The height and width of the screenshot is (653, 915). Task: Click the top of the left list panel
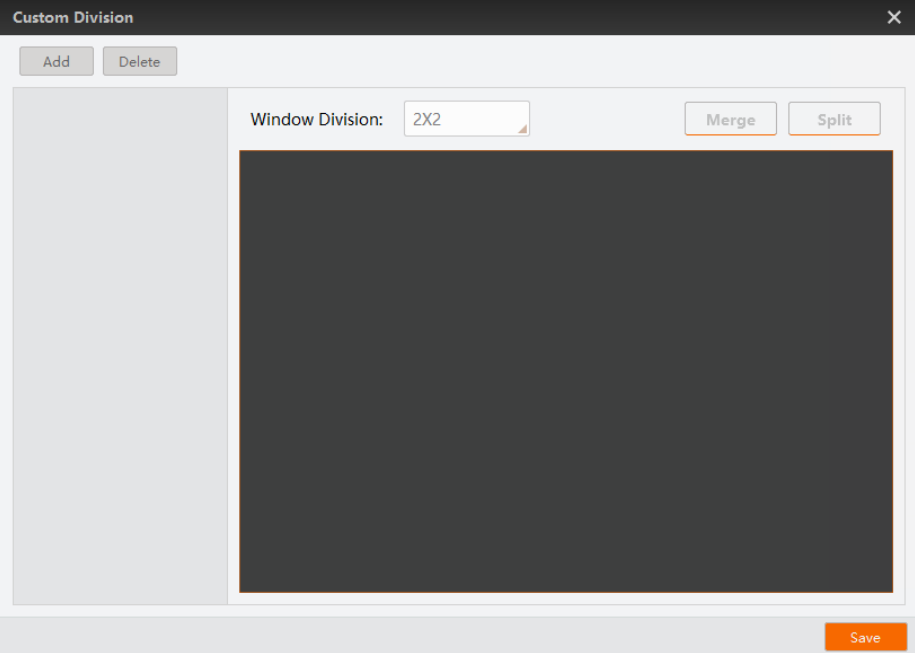120,99
